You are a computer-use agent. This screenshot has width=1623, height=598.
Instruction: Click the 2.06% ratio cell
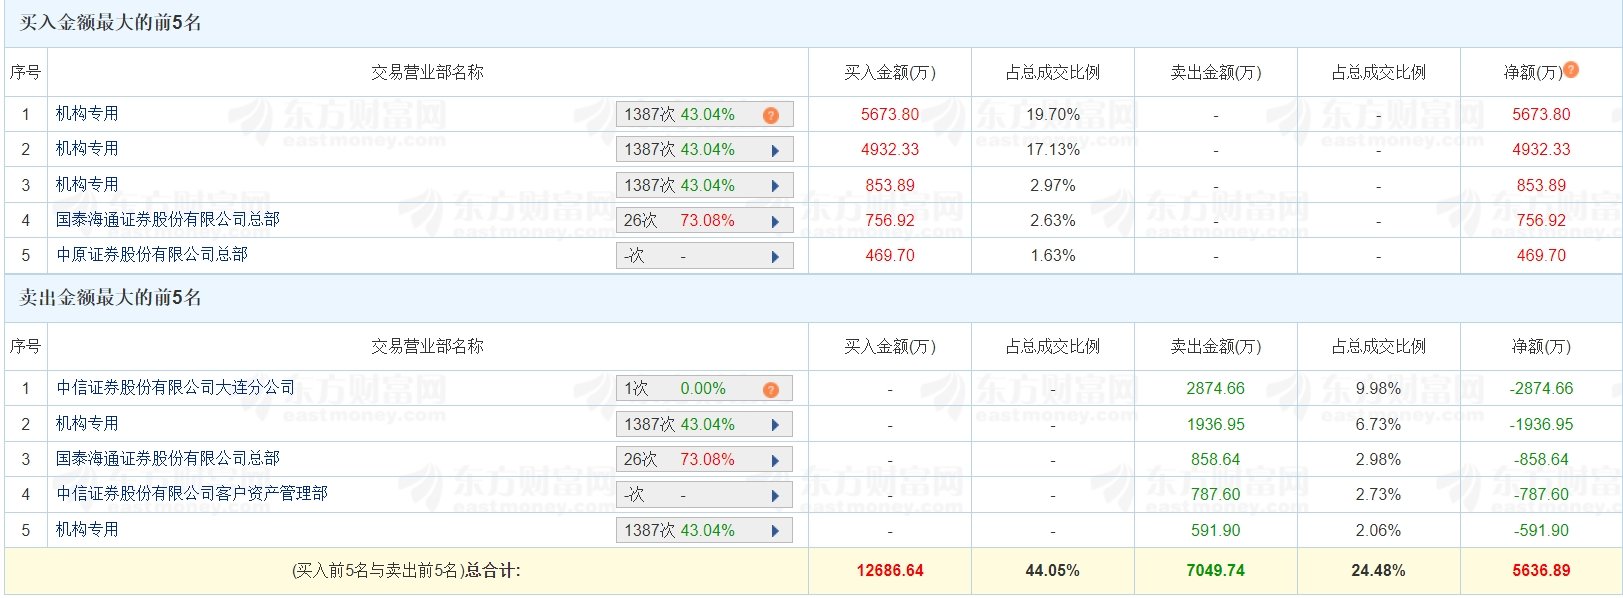coord(1379,530)
